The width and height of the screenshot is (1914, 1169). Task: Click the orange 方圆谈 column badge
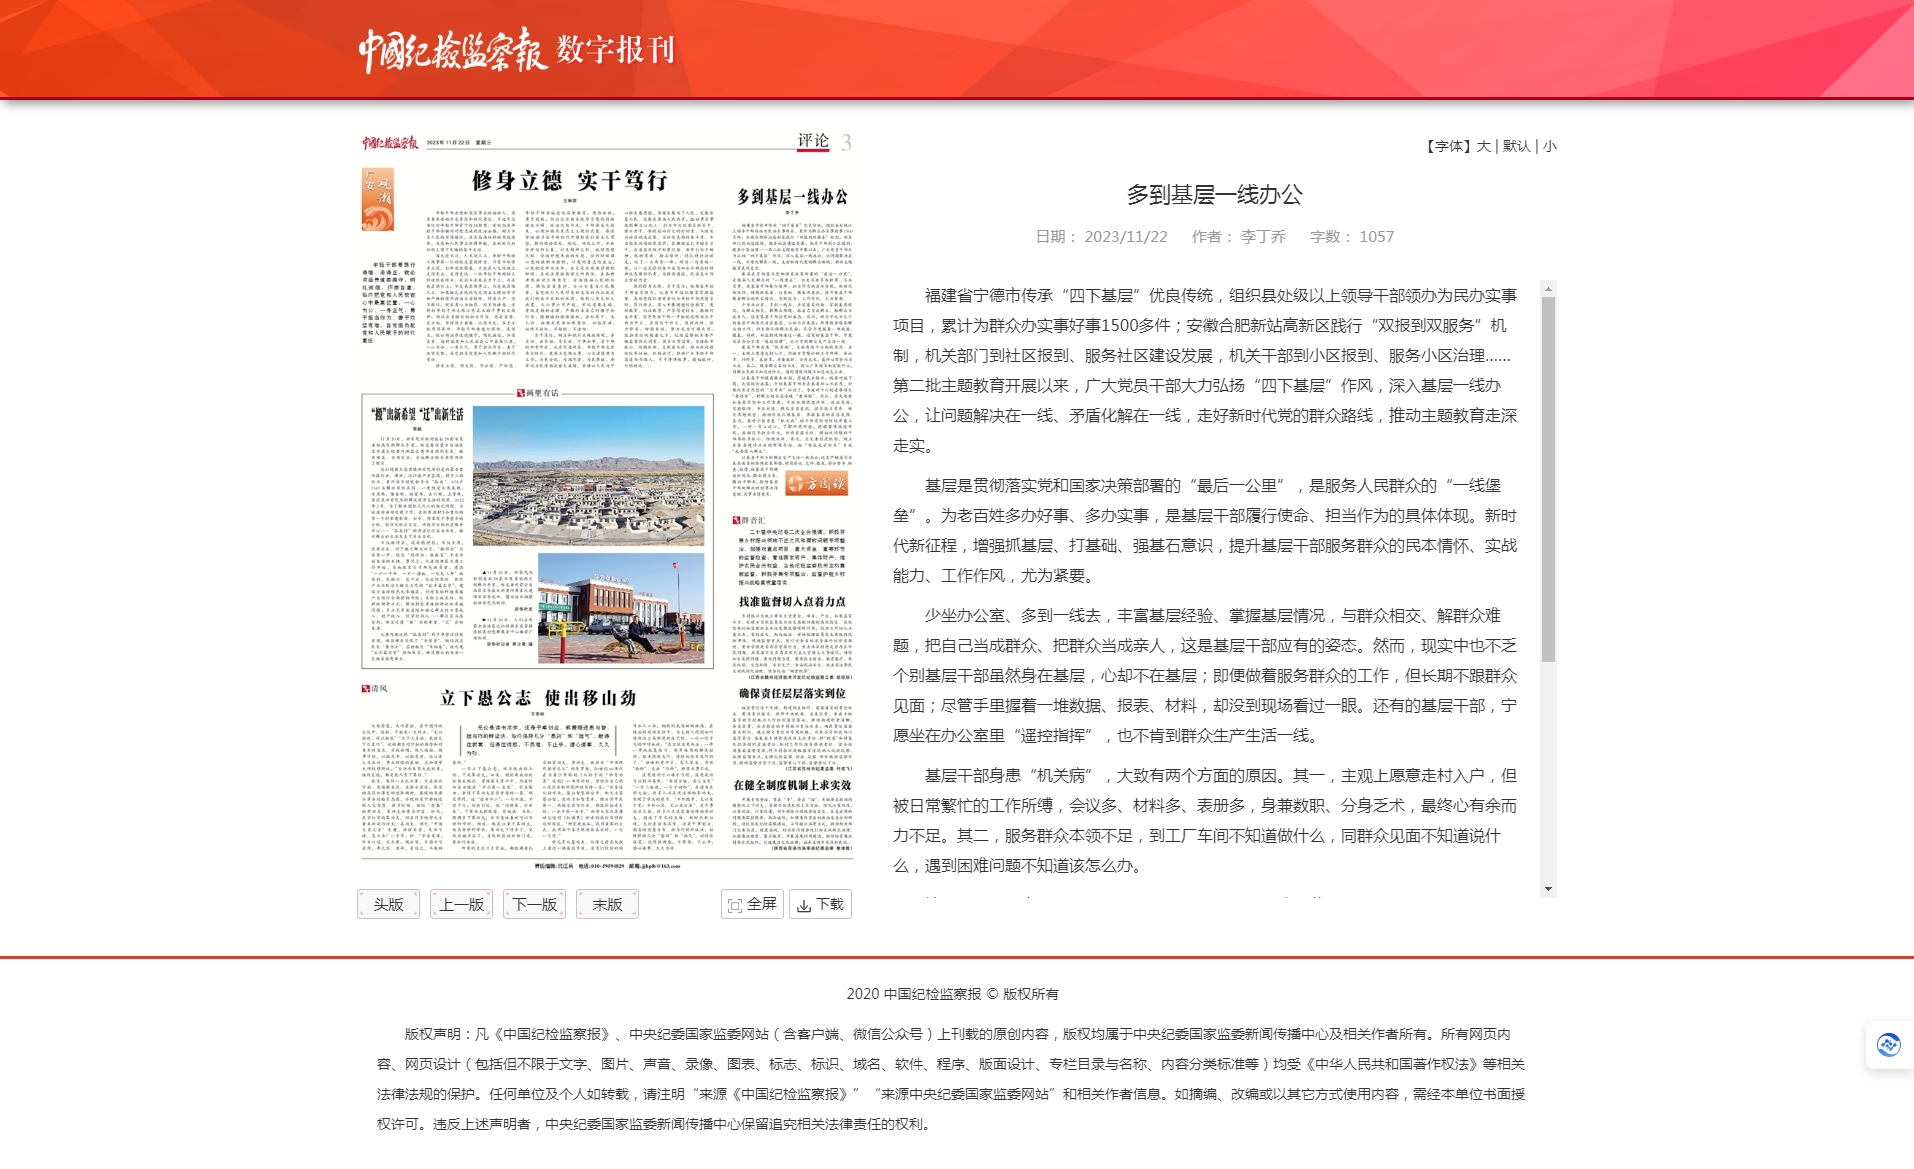816,484
